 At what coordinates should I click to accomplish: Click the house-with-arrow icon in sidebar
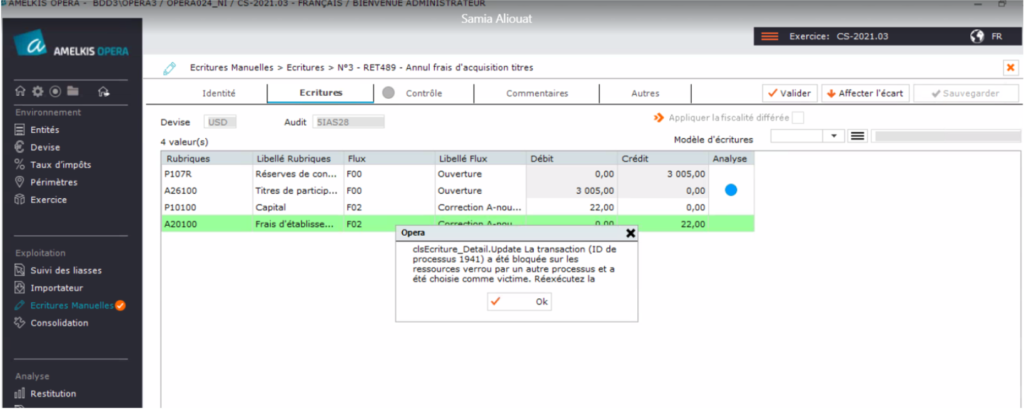pos(103,92)
